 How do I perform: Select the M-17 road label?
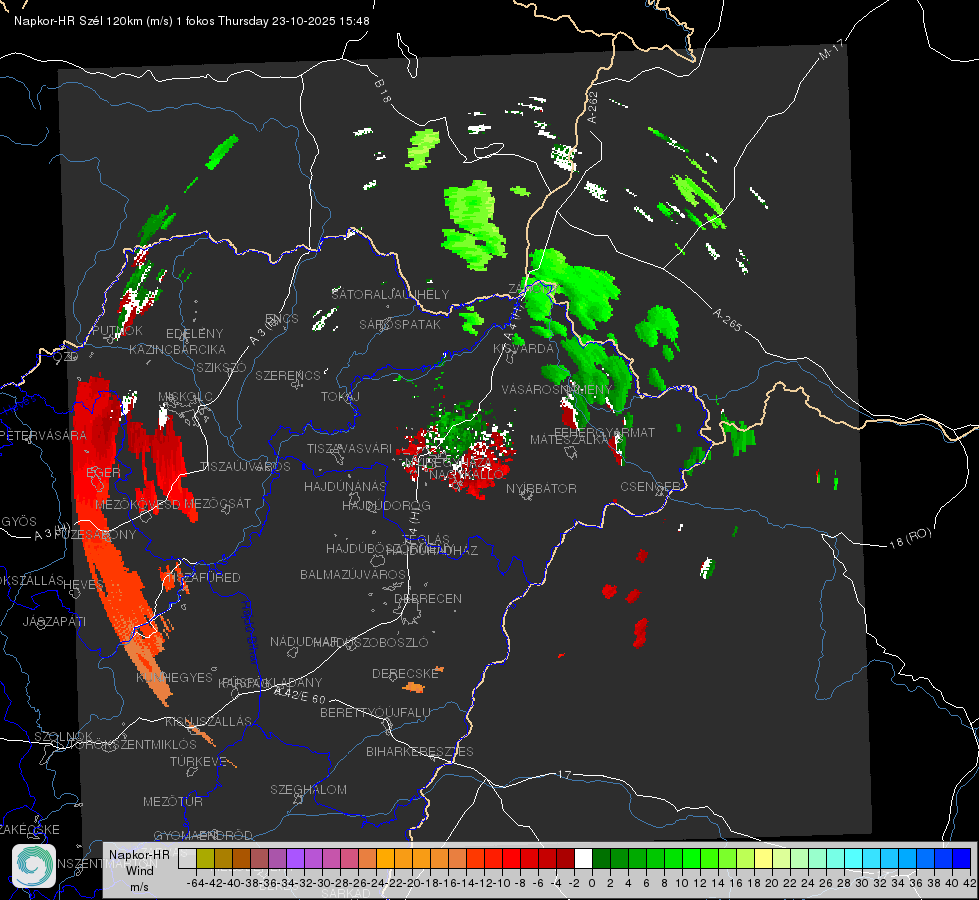coord(832,49)
